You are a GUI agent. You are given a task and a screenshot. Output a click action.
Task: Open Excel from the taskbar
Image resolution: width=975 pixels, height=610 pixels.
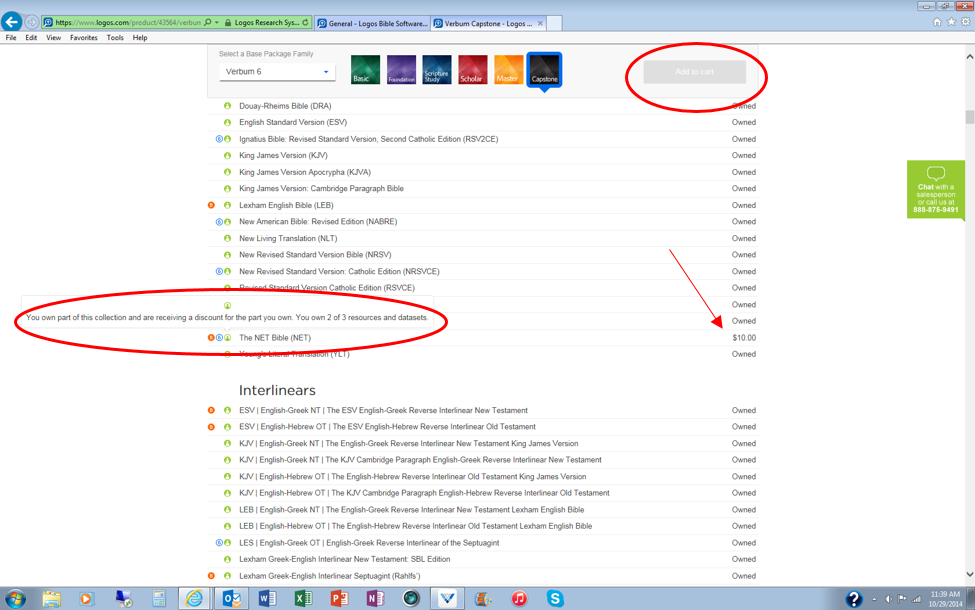pos(303,598)
